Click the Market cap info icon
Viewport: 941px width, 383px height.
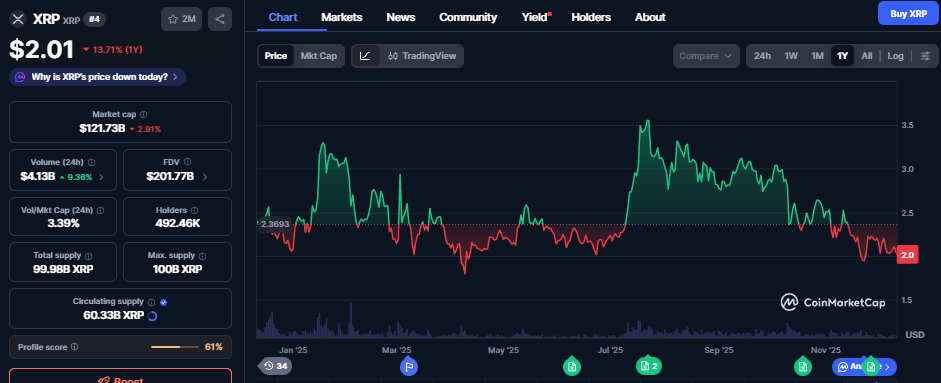[x=143, y=114]
